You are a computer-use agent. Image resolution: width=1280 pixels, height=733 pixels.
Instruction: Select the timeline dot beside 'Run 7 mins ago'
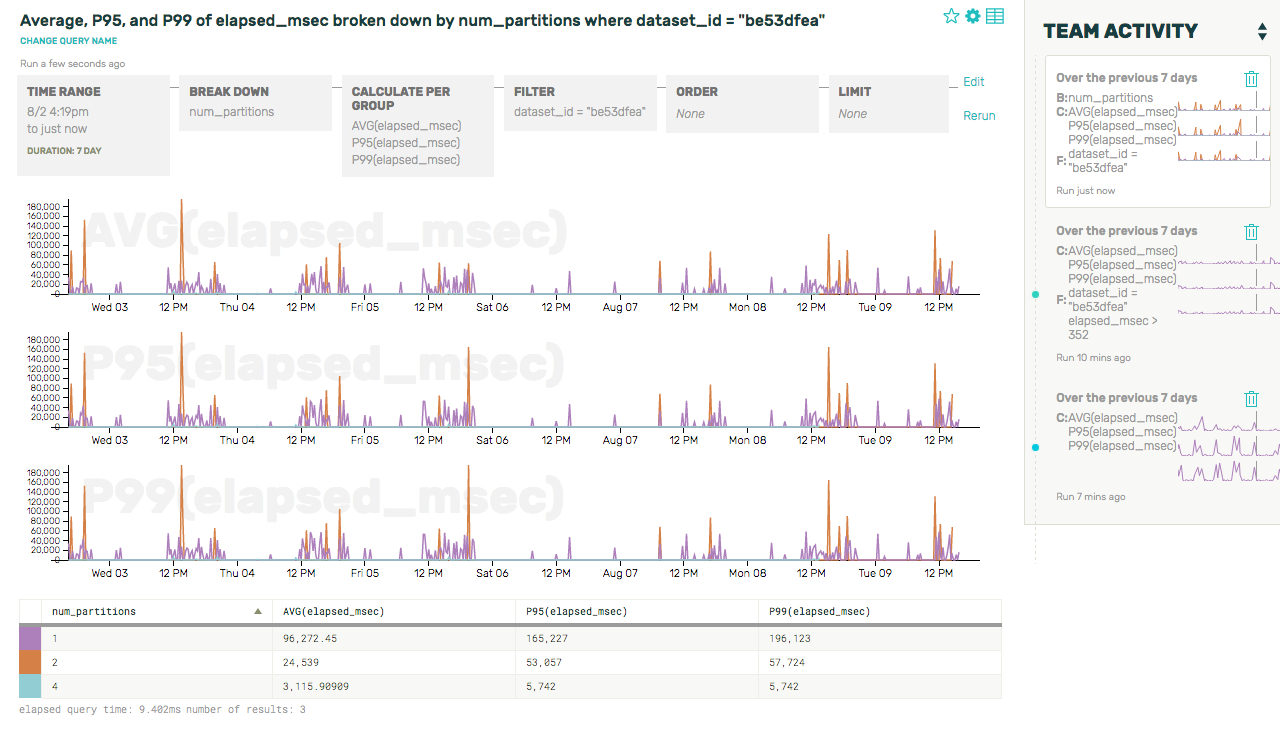click(x=1035, y=448)
